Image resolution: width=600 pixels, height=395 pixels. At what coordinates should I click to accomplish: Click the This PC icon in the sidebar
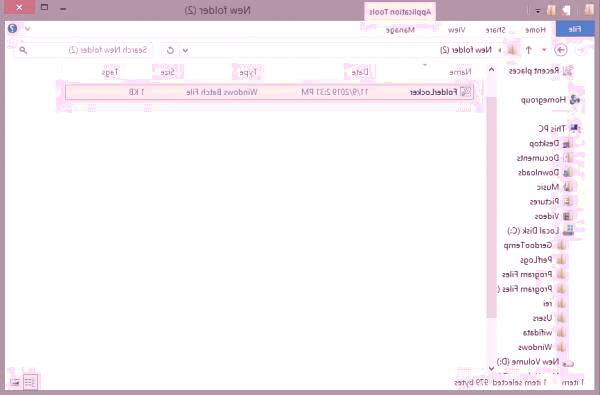click(574, 129)
